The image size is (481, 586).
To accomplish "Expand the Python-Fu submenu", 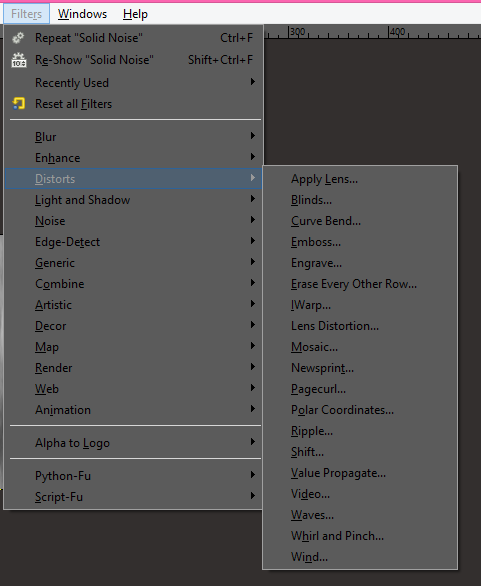I will 133,475.
